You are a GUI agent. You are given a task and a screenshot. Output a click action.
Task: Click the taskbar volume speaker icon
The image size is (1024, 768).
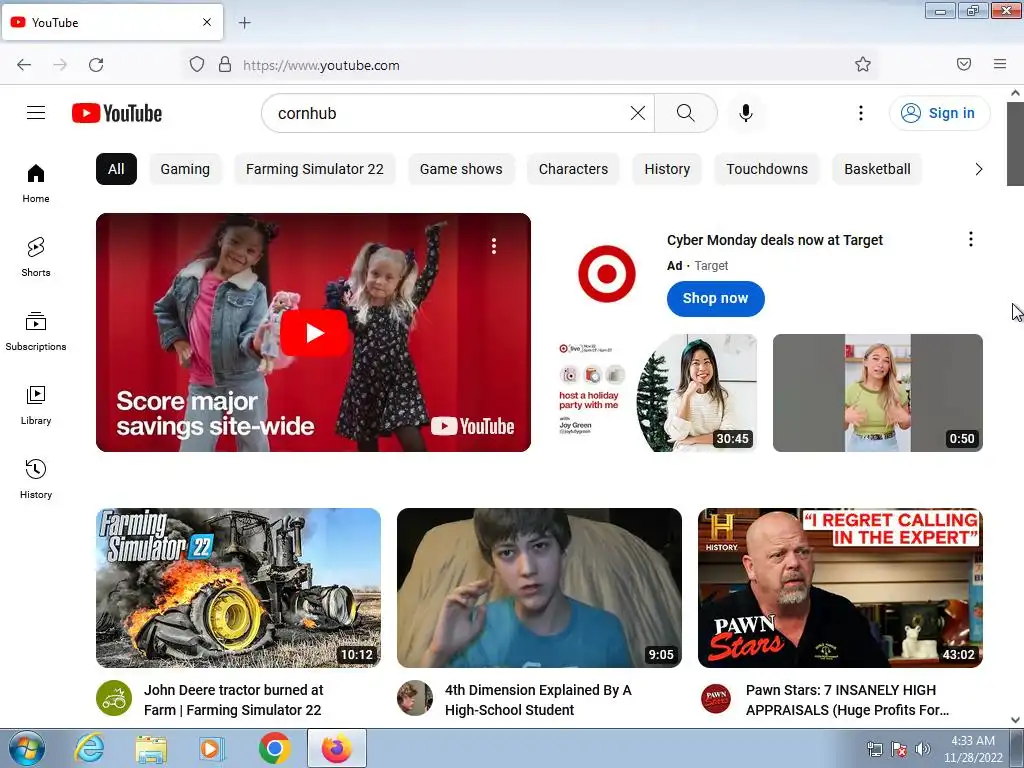point(923,749)
